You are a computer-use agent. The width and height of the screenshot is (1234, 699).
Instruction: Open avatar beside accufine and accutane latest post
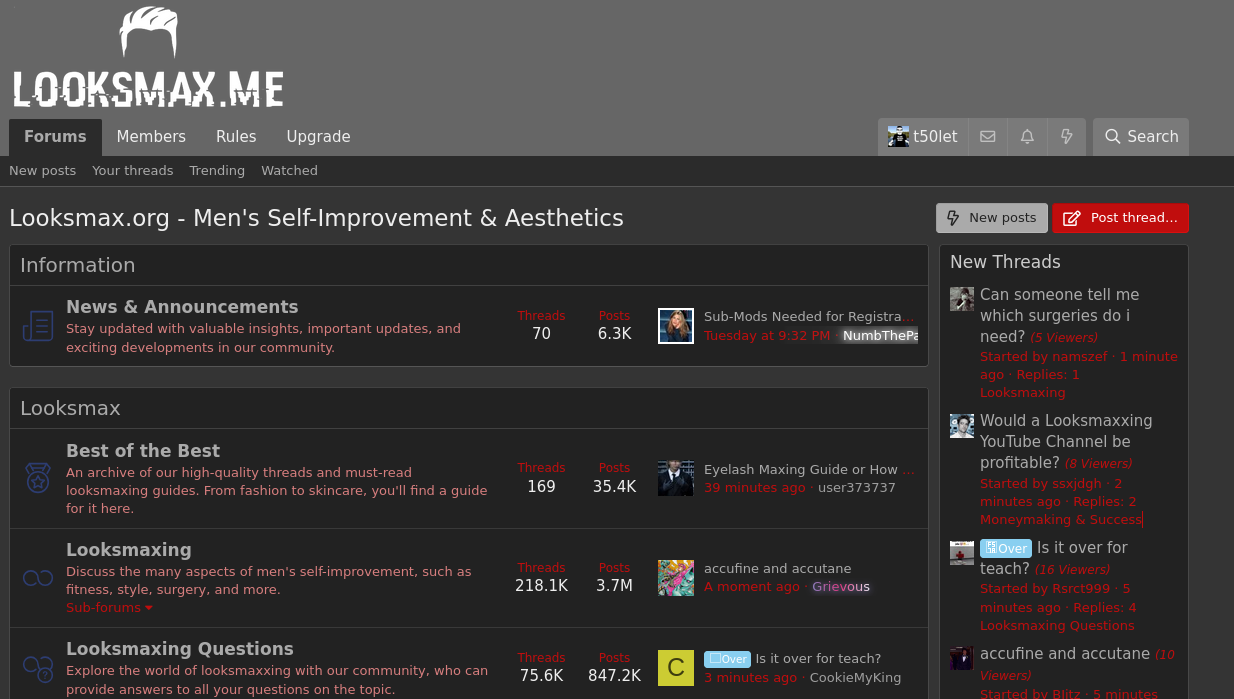676,578
